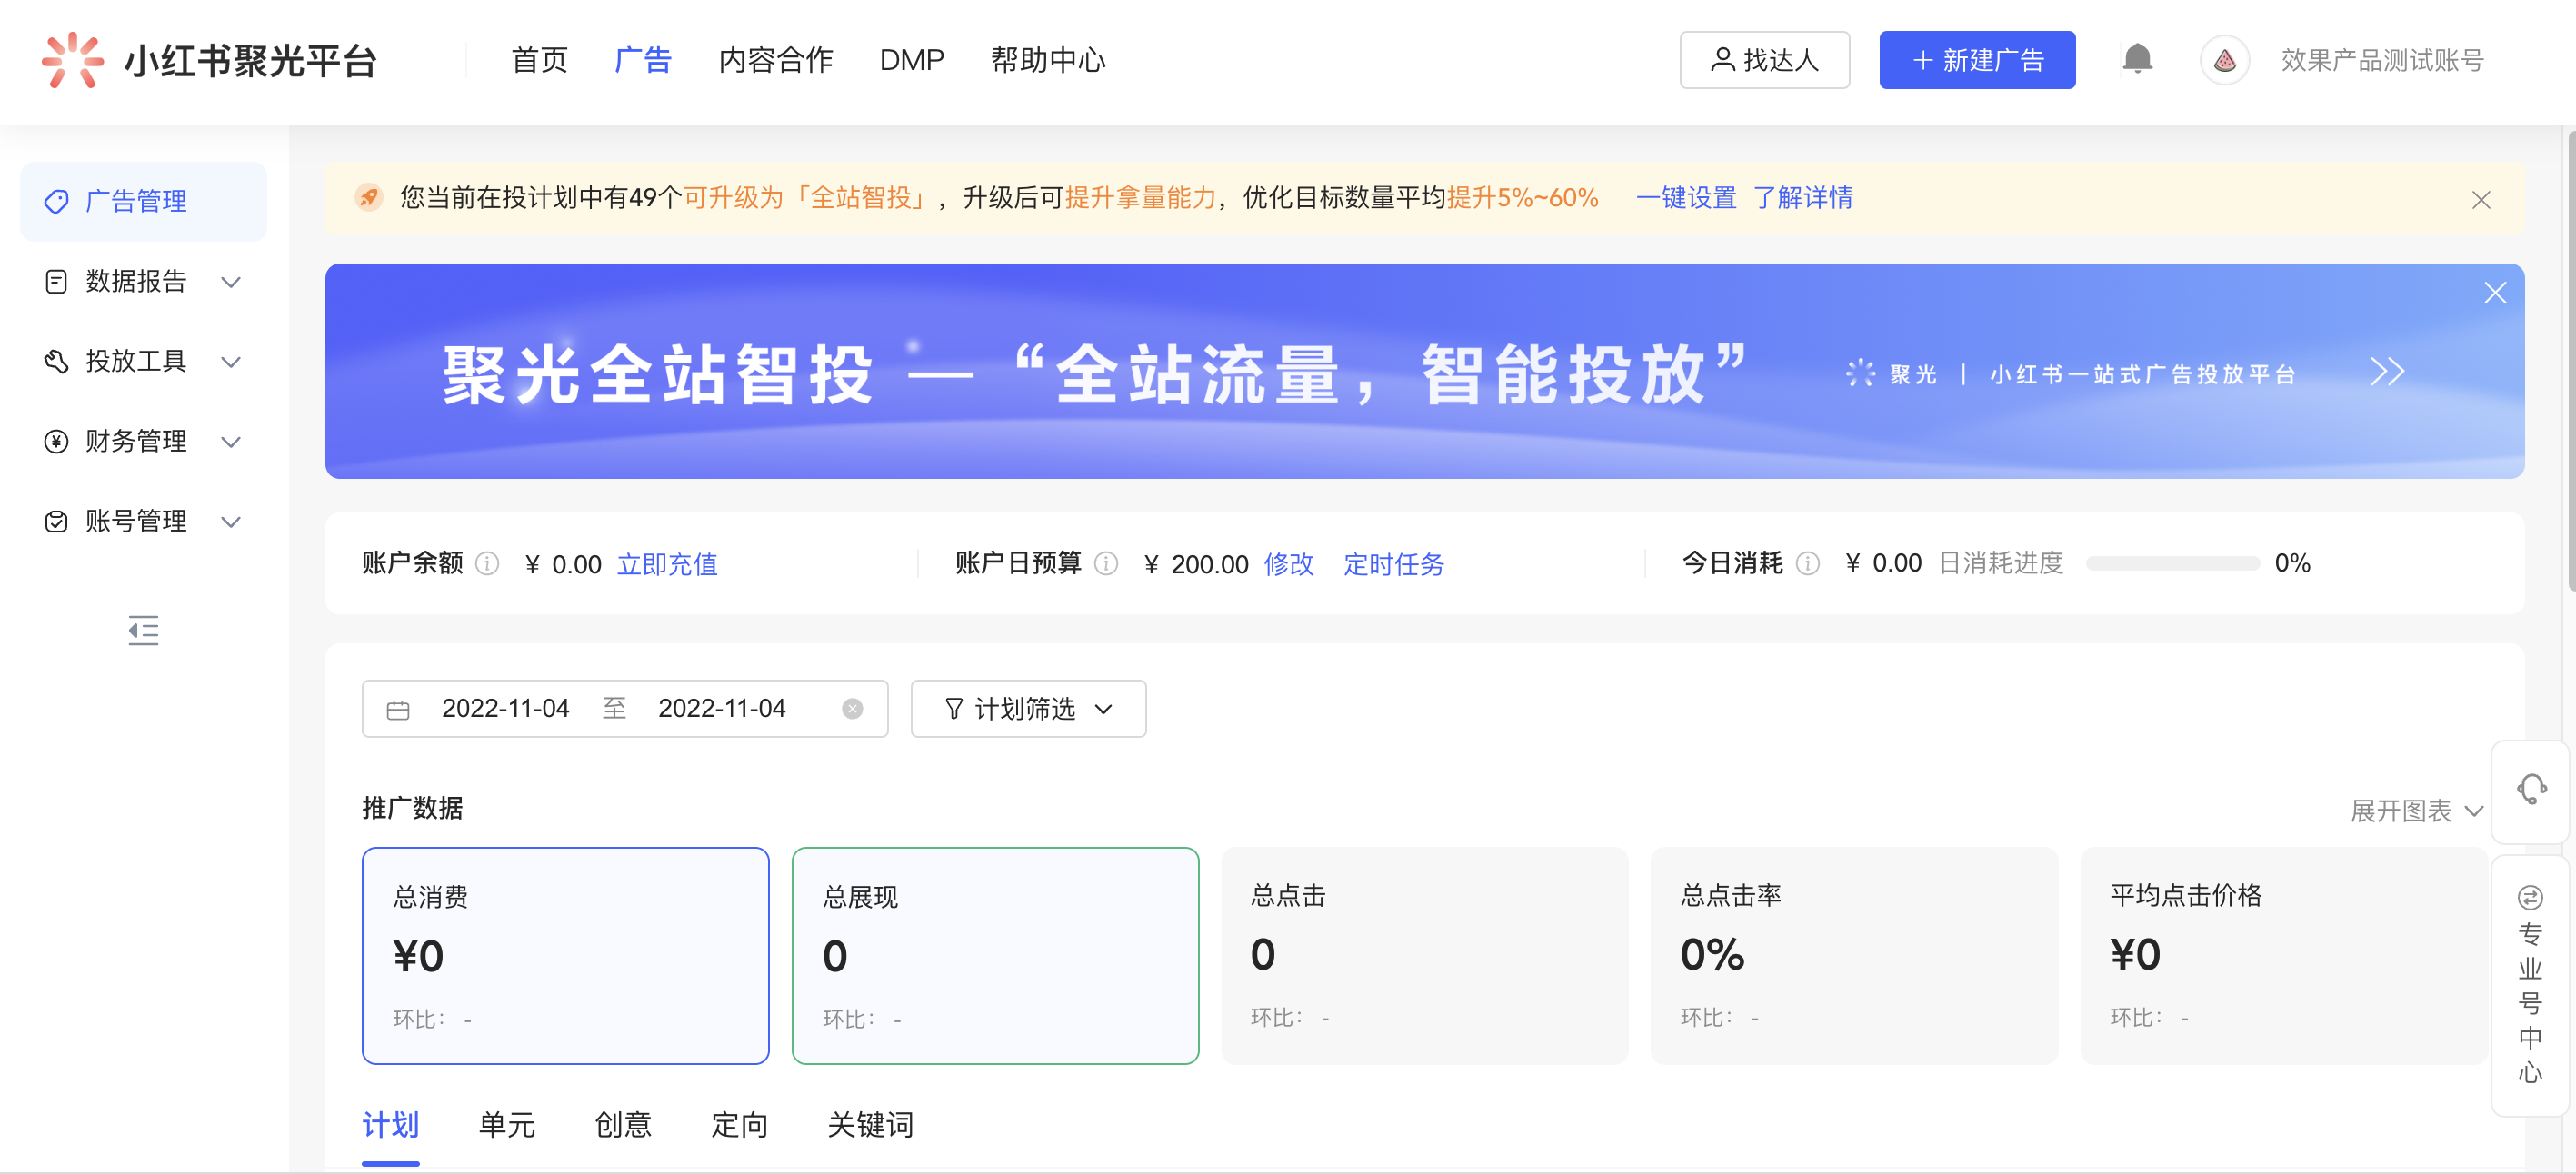The width and height of the screenshot is (2576, 1174).
Task: Click the start date 2022-11-04 field
Action: tap(505, 709)
